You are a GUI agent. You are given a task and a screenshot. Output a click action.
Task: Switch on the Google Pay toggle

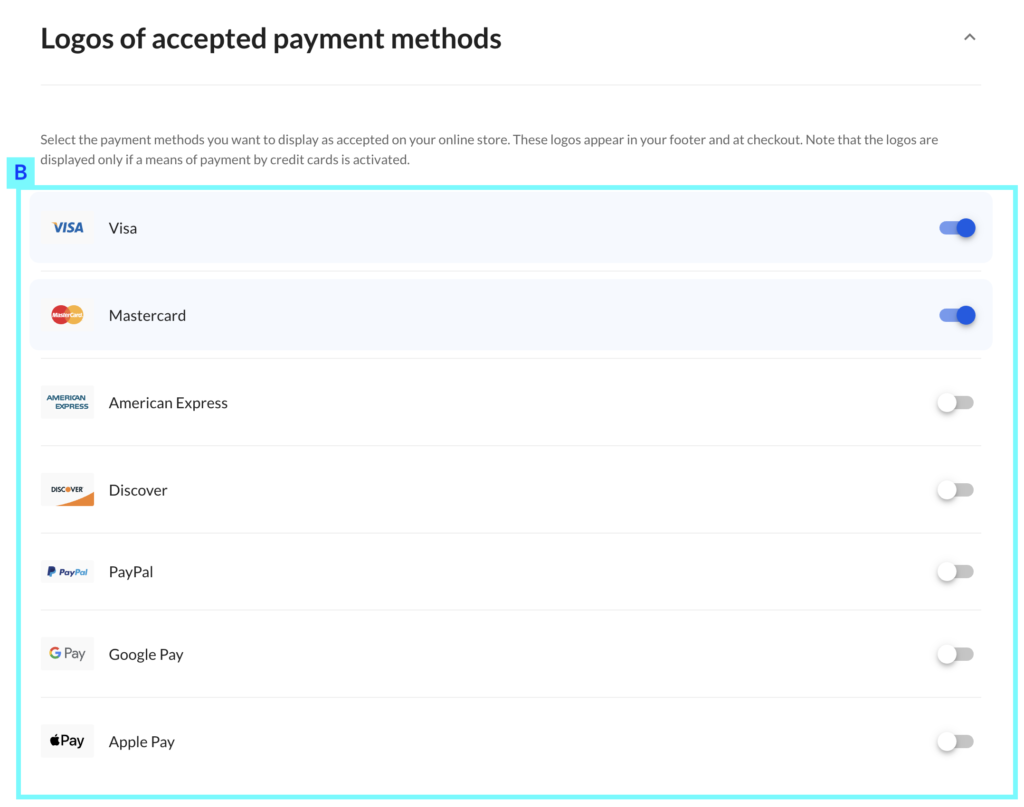pyautogui.click(x=955, y=654)
